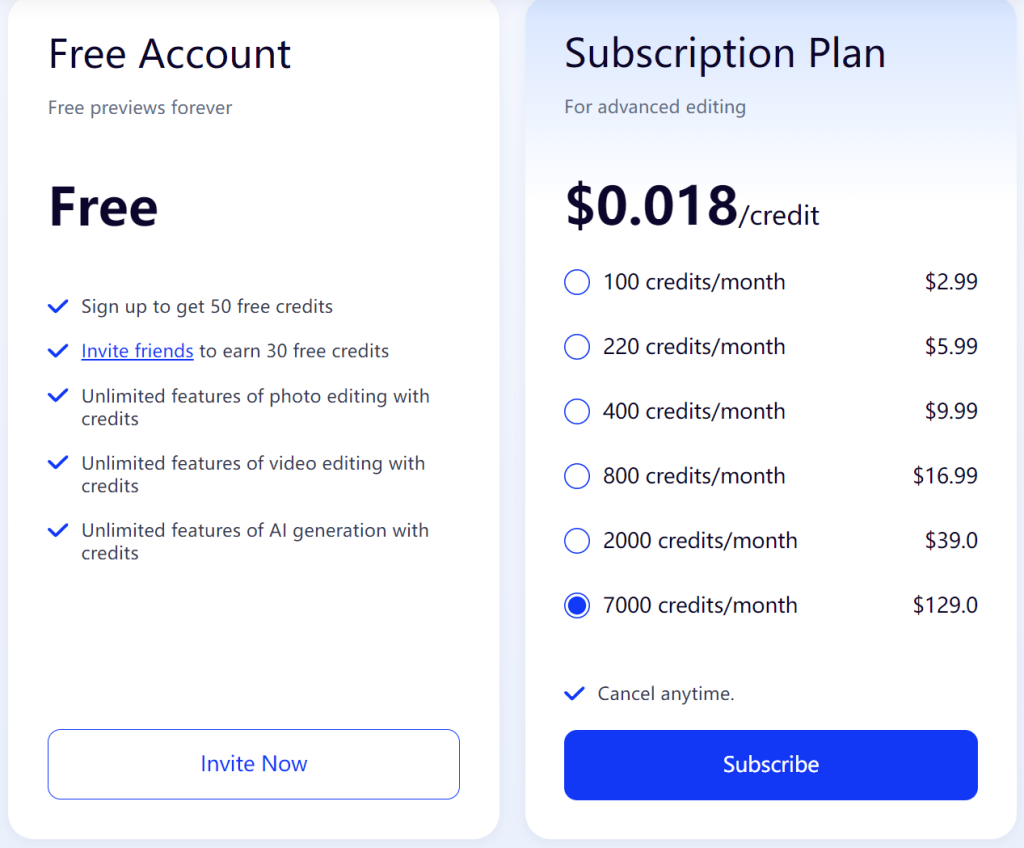Click the checkmark beside the AI generation feature

pos(58,530)
